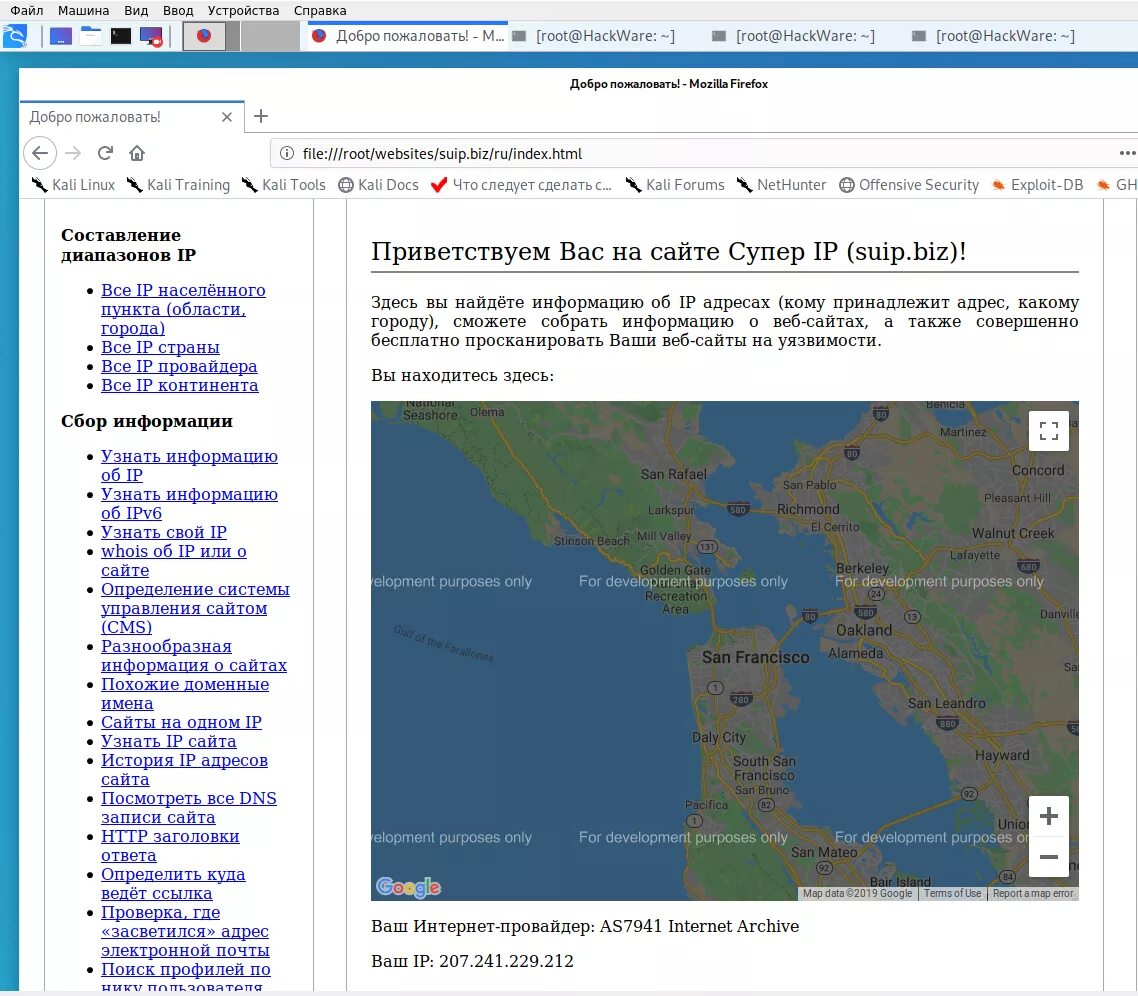Open the Exploit-DB bookmark
This screenshot has width=1138, height=996.
[1038, 185]
